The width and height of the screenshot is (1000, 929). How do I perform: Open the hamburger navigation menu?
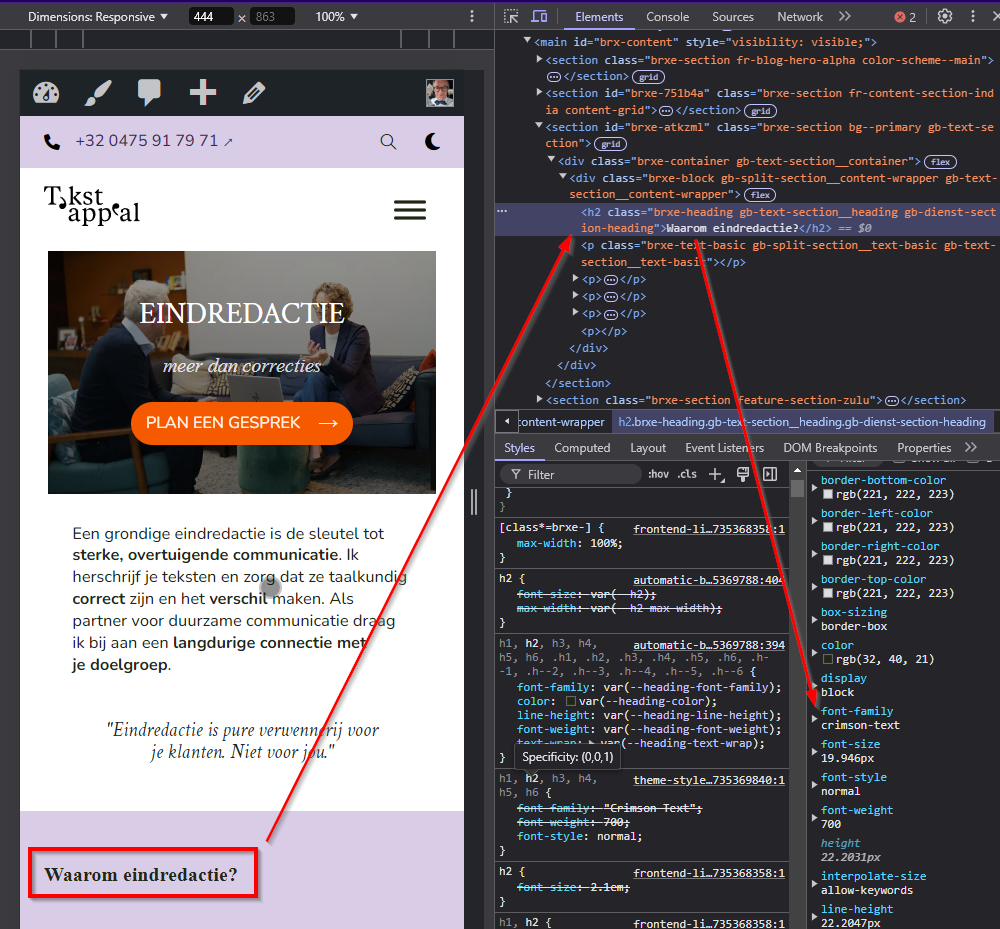410,210
